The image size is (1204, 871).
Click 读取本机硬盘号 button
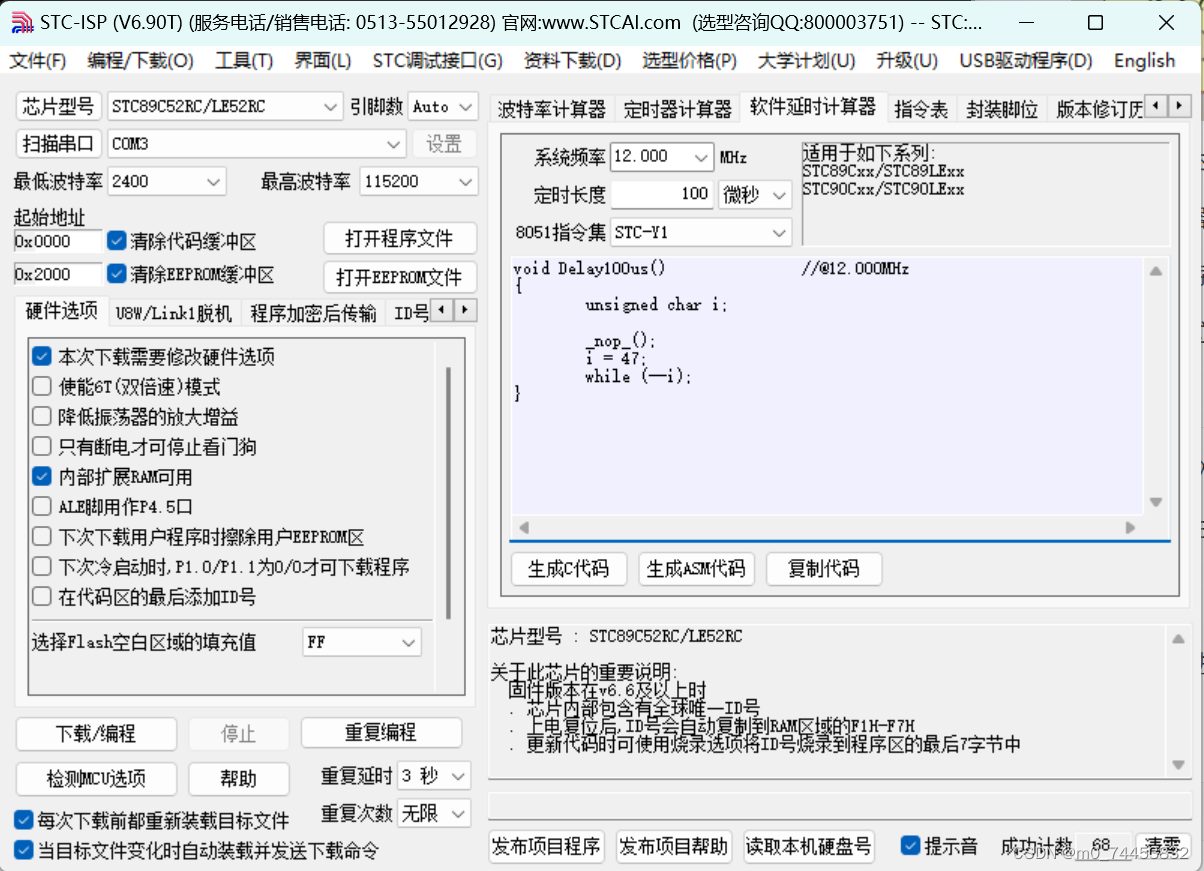coord(809,846)
